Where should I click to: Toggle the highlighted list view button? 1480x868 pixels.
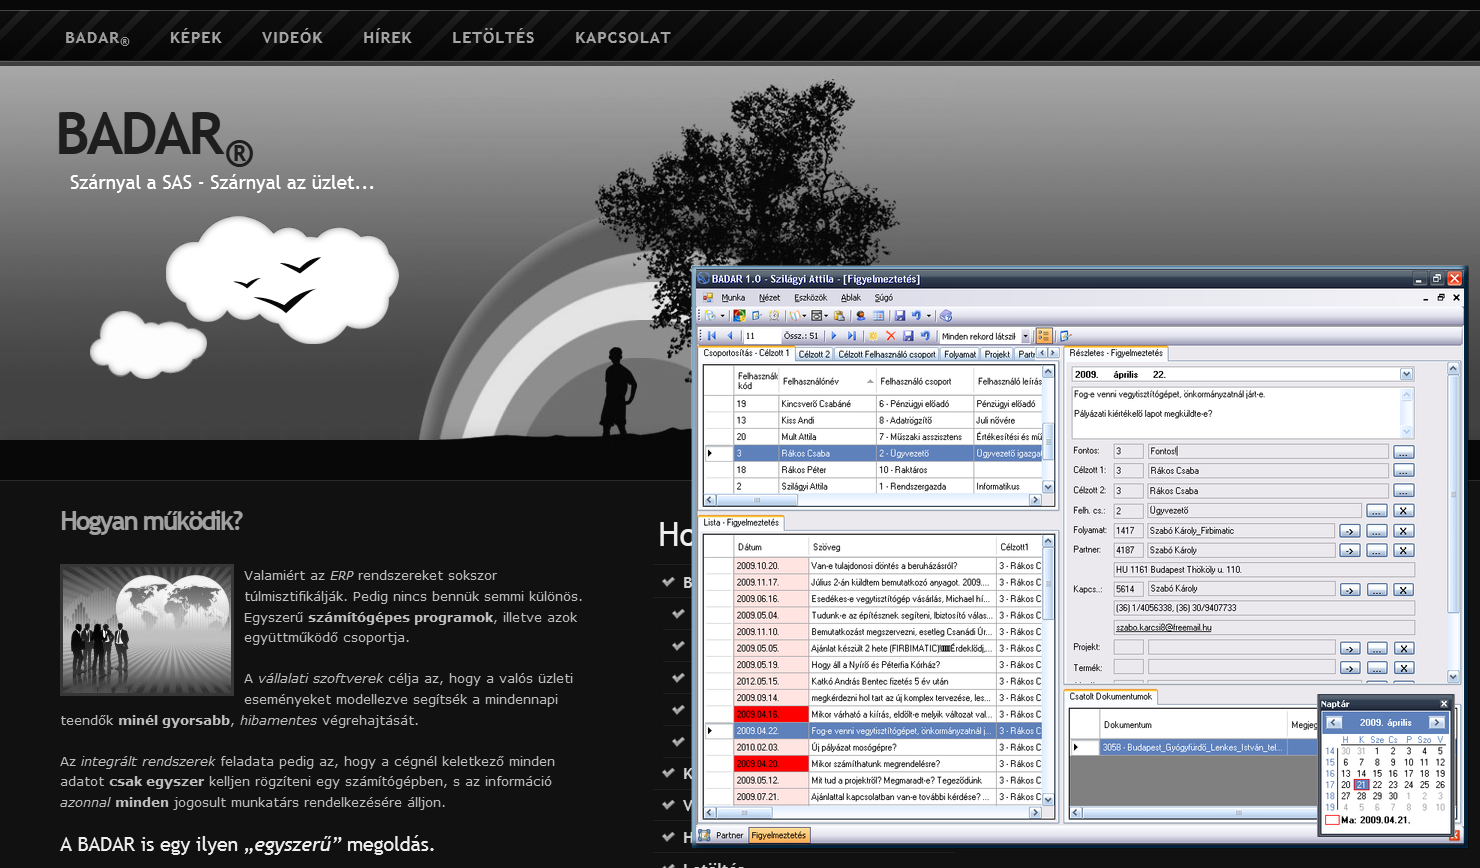1043,336
